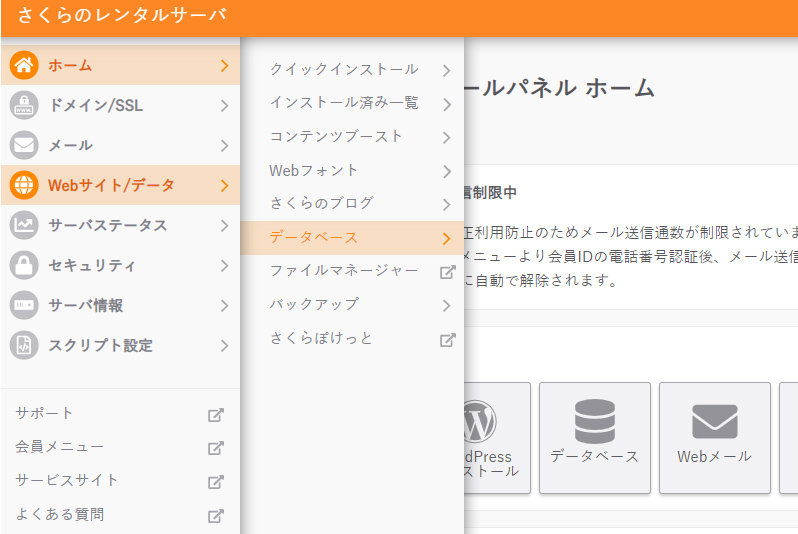The width and height of the screenshot is (798, 534).
Task: Click the Webメール envelope icon on the card
Action: pos(715,421)
